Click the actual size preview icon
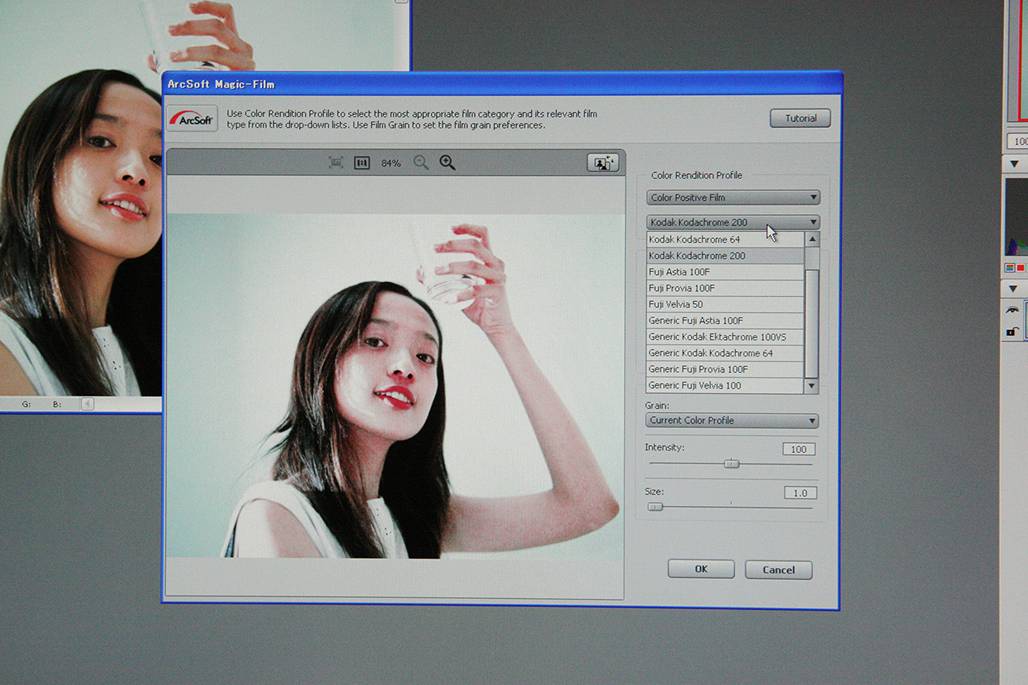 (x=362, y=163)
